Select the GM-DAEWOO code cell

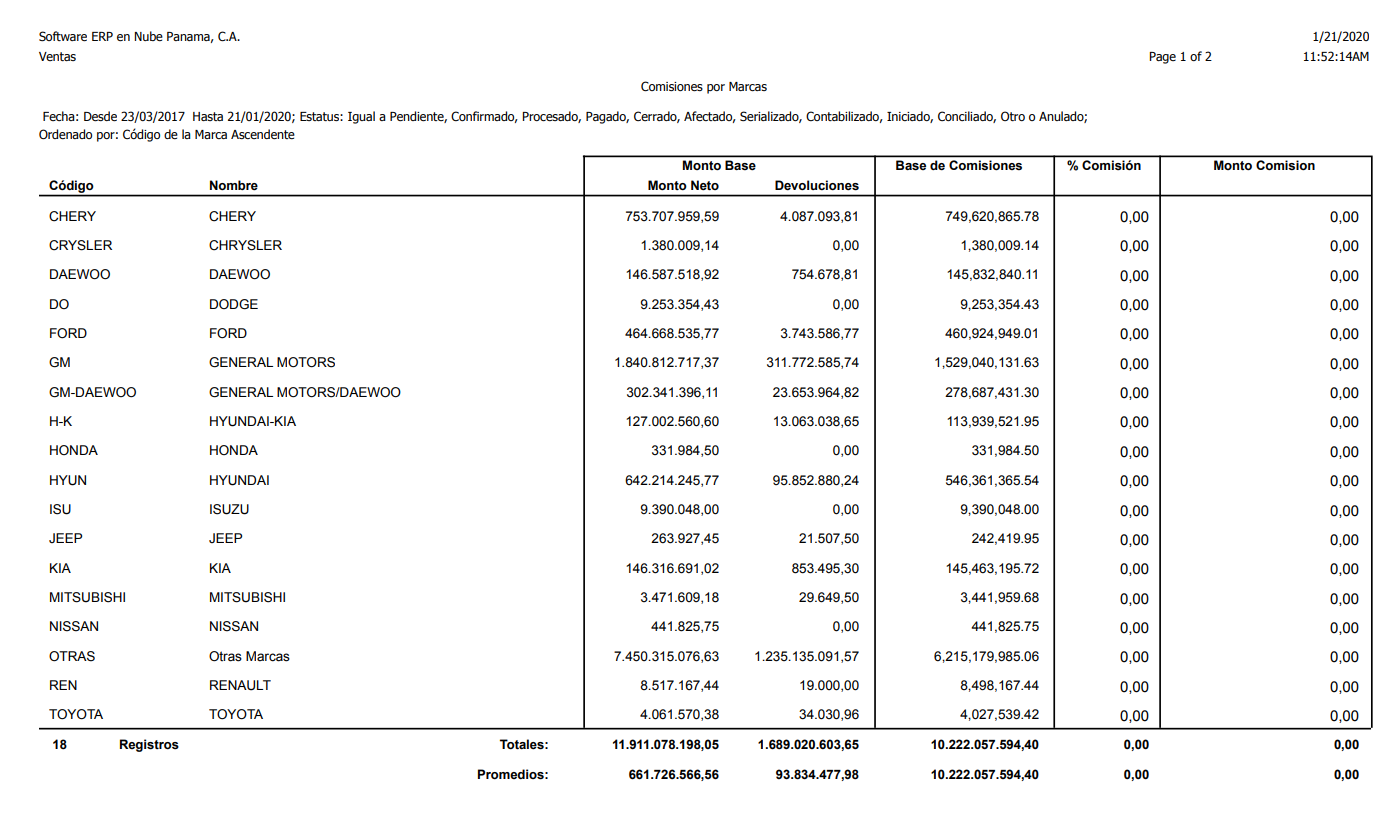click(x=93, y=392)
